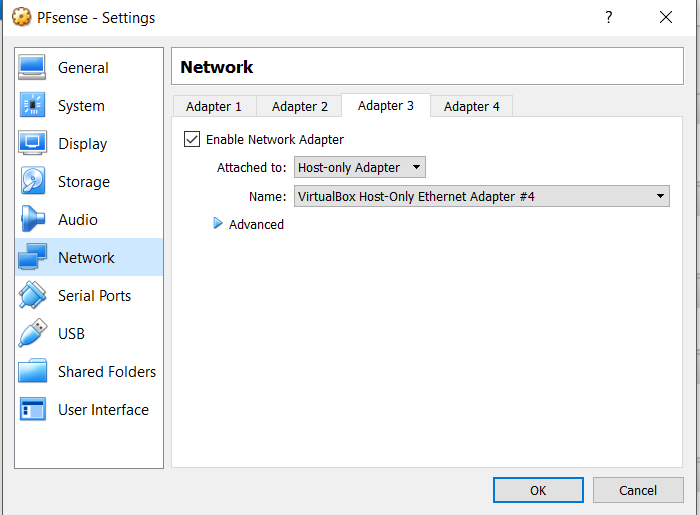
Task: Open the Display monitor icon
Action: (32, 143)
